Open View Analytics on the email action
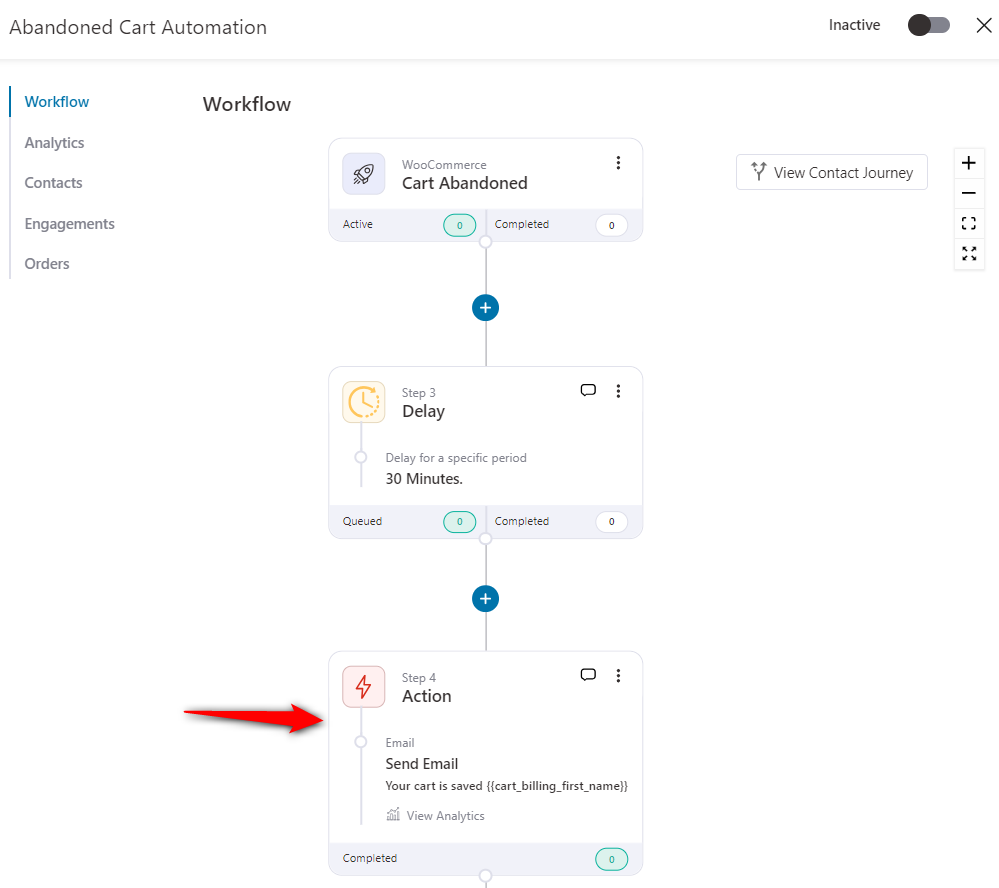The width and height of the screenshot is (999, 888). click(445, 816)
